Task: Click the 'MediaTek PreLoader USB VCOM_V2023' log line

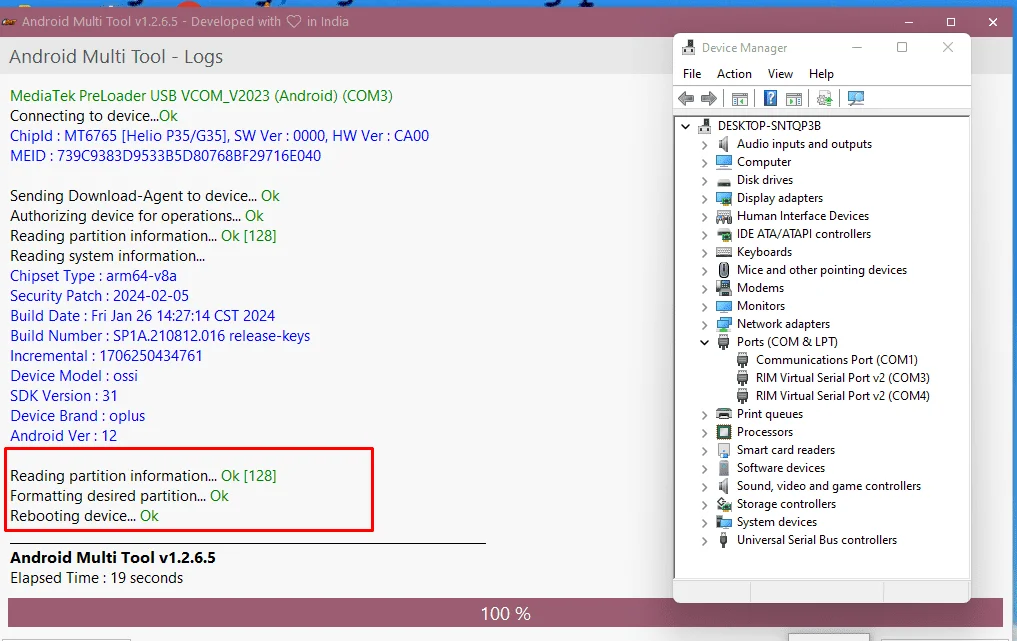Action: pyautogui.click(x=202, y=96)
